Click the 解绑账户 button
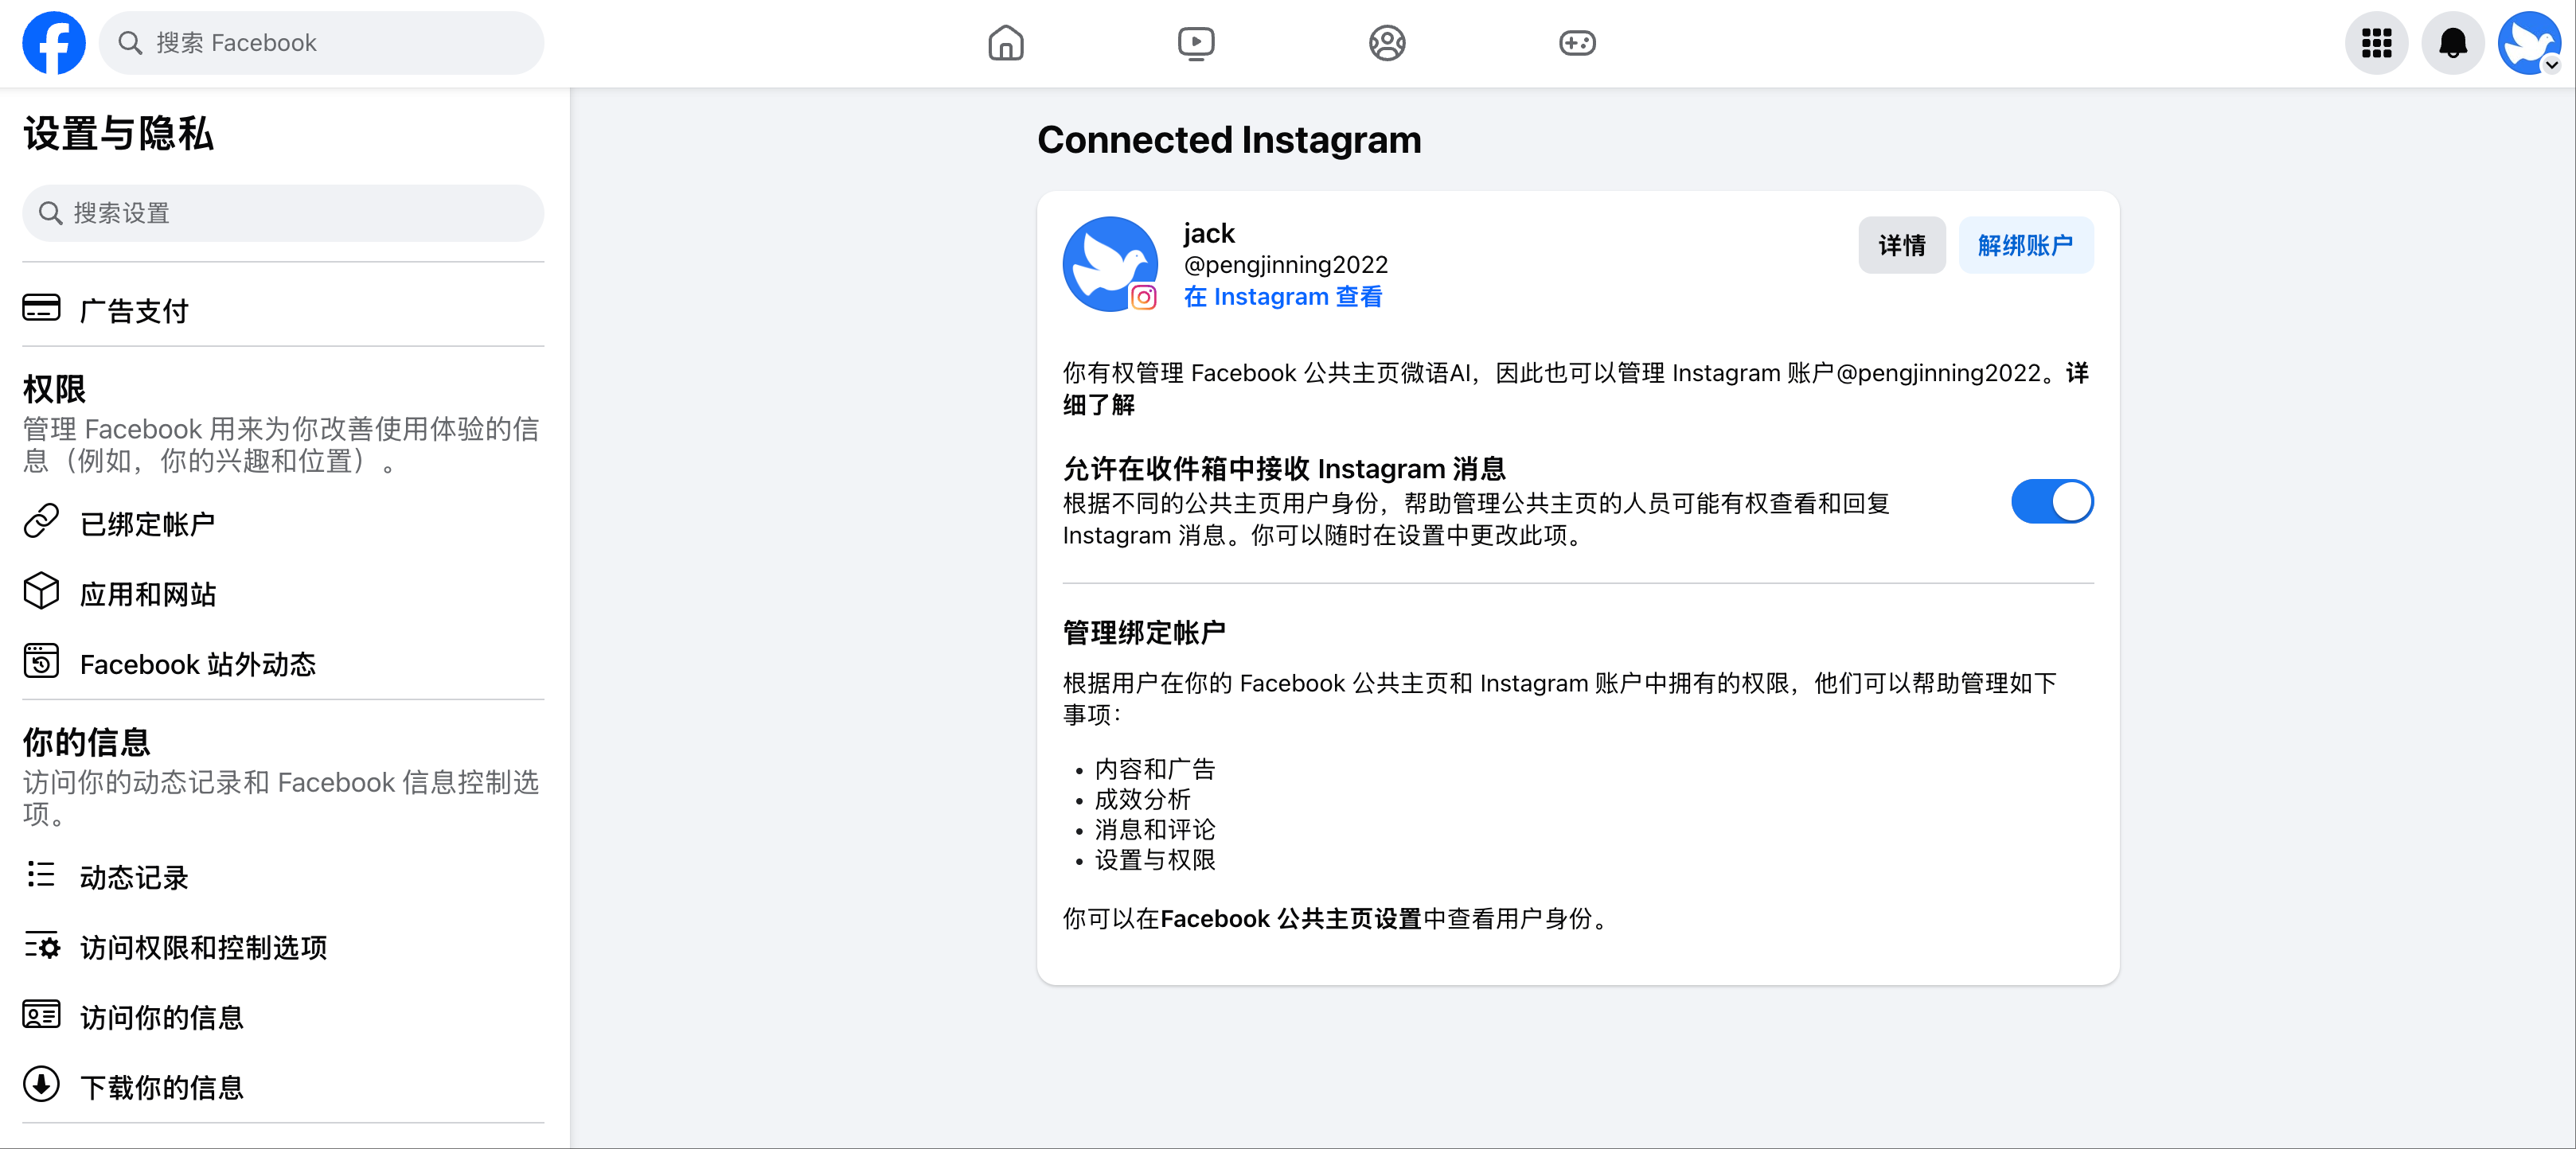The height and width of the screenshot is (1149, 2576). (2025, 245)
